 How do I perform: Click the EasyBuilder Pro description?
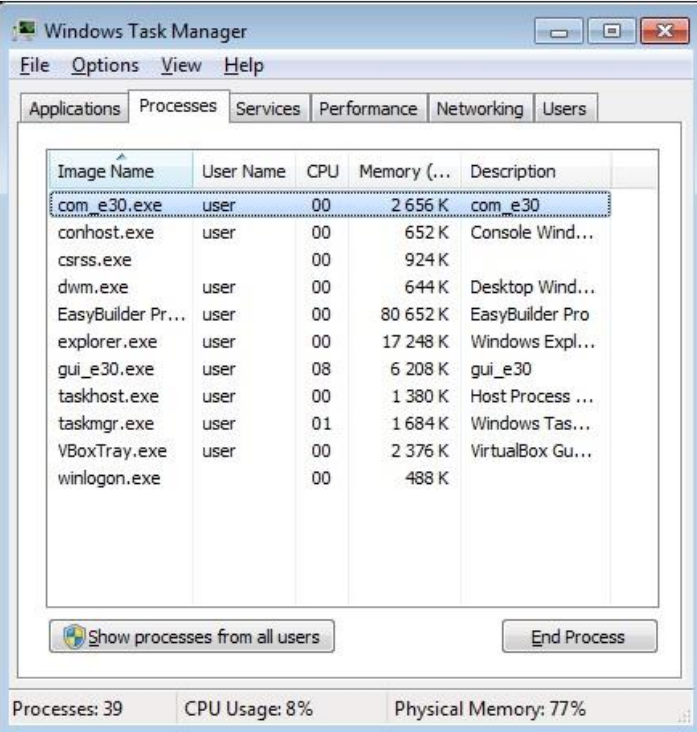click(529, 314)
